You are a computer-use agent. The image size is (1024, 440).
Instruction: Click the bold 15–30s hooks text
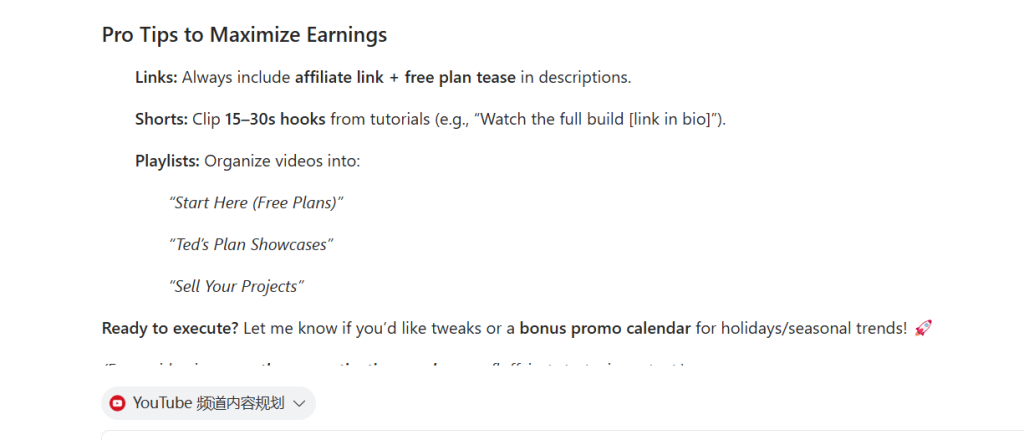tap(275, 119)
